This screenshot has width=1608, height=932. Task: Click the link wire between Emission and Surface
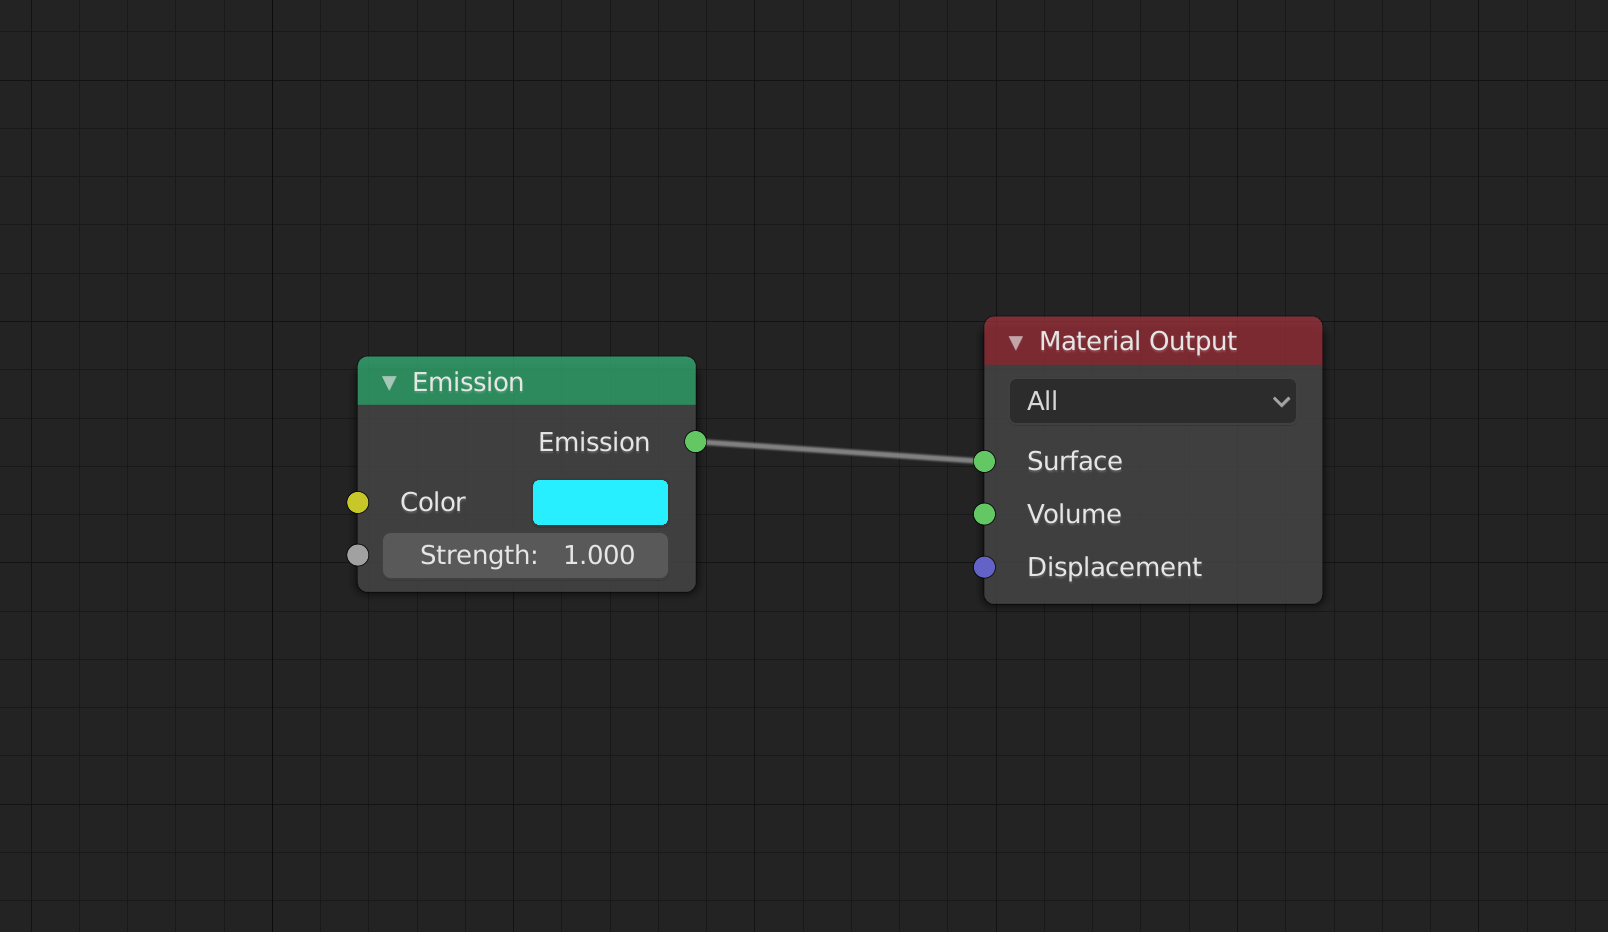840,452
